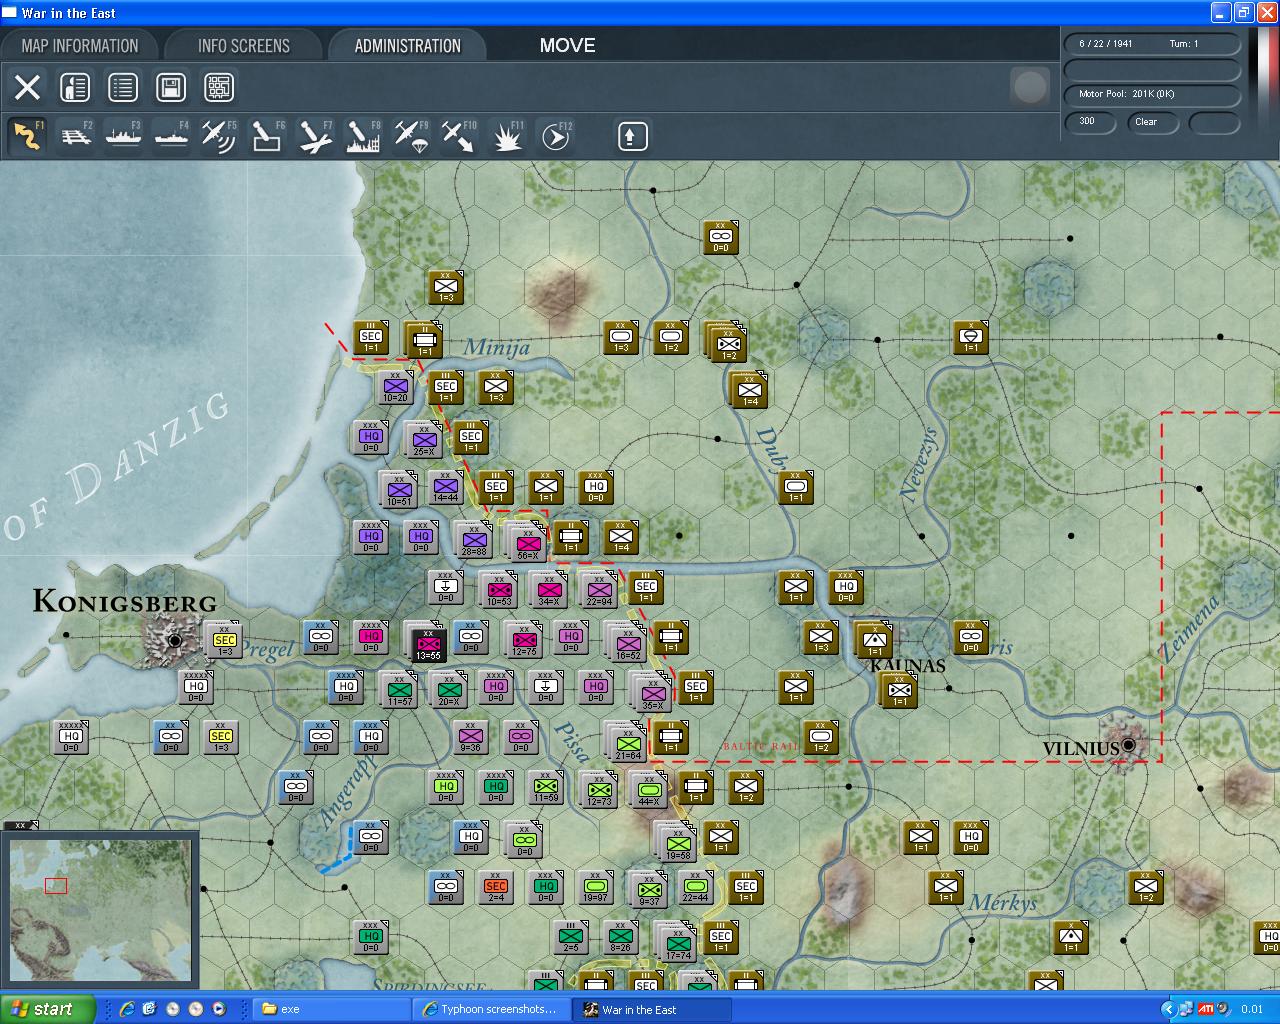This screenshot has width=1280, height=1024.
Task: Choose the F7 bomb airfield mode
Action: pyautogui.click(x=315, y=136)
